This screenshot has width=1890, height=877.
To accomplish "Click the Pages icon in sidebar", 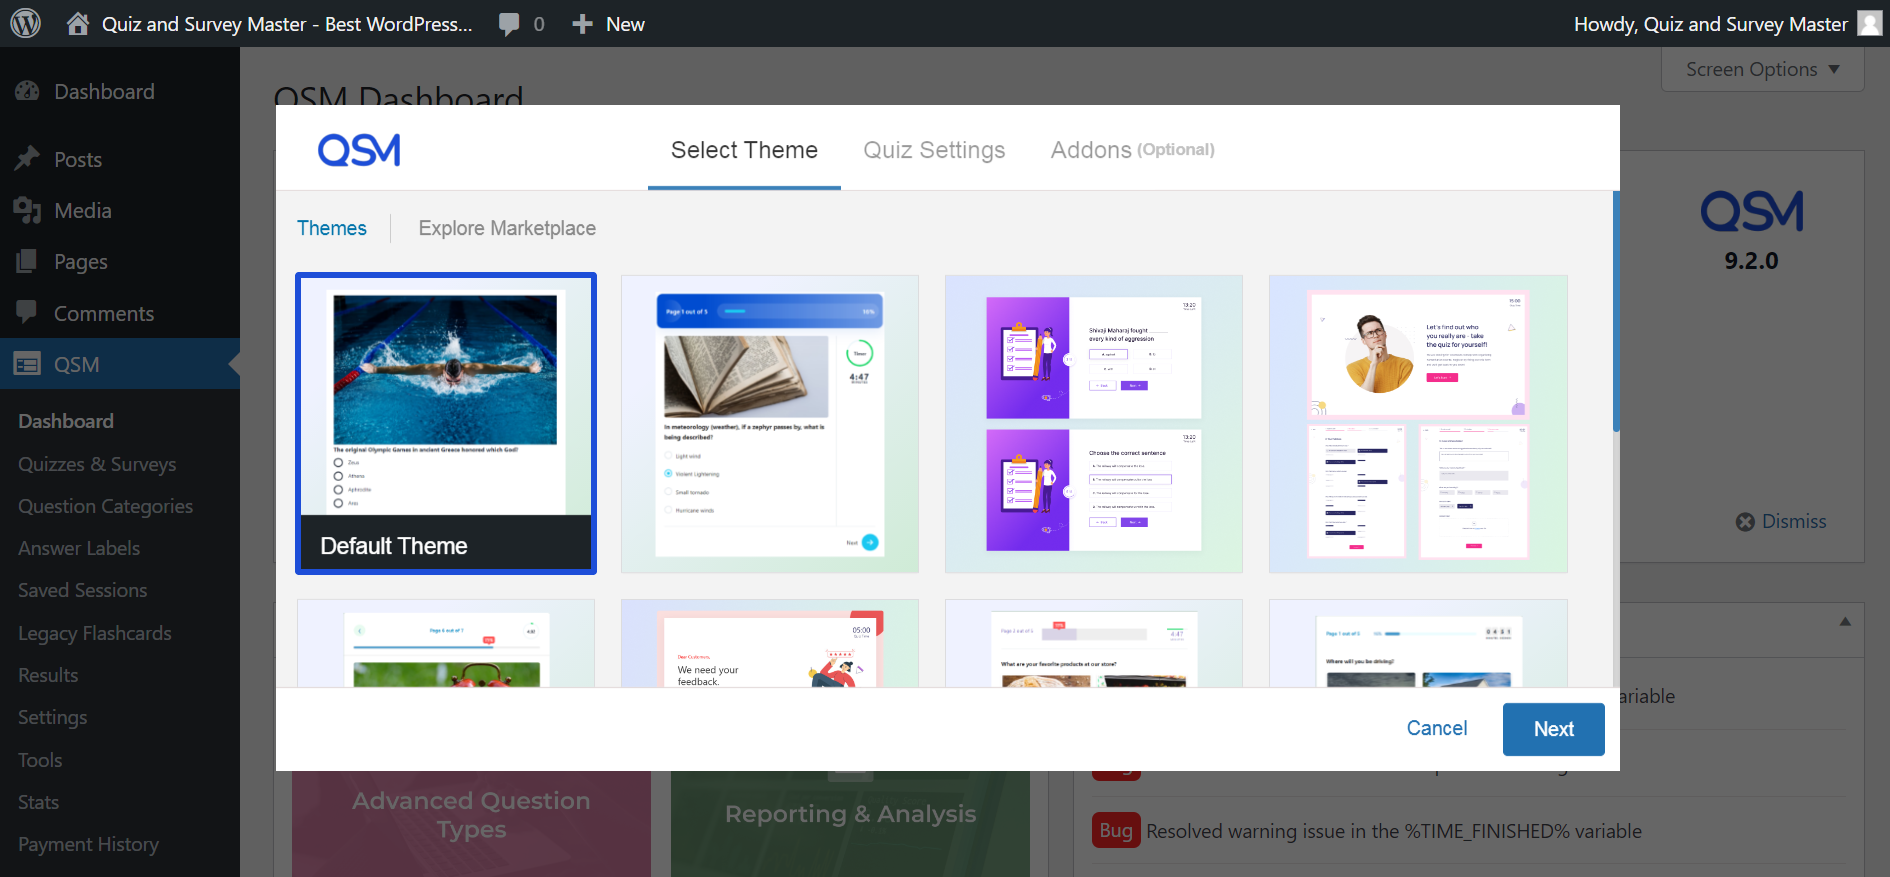I will coord(27,261).
